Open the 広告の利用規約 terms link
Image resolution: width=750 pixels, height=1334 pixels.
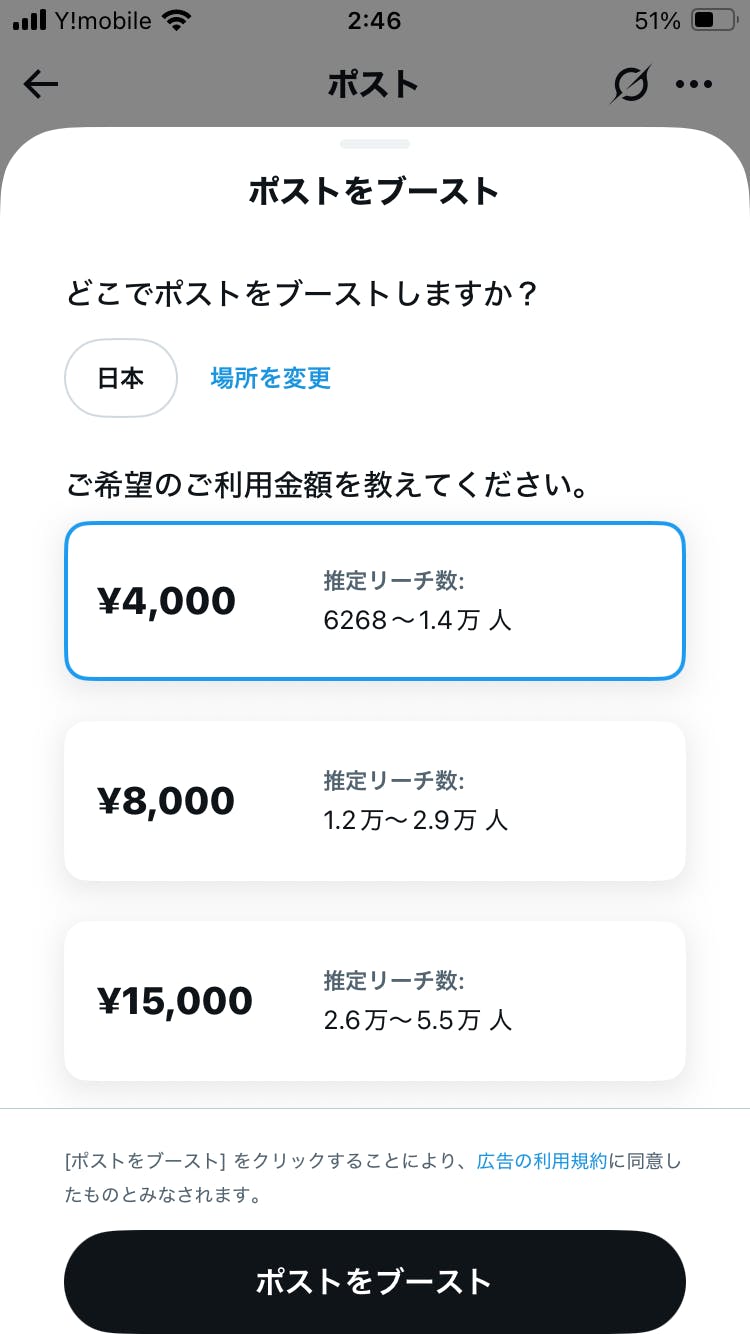542,1161
